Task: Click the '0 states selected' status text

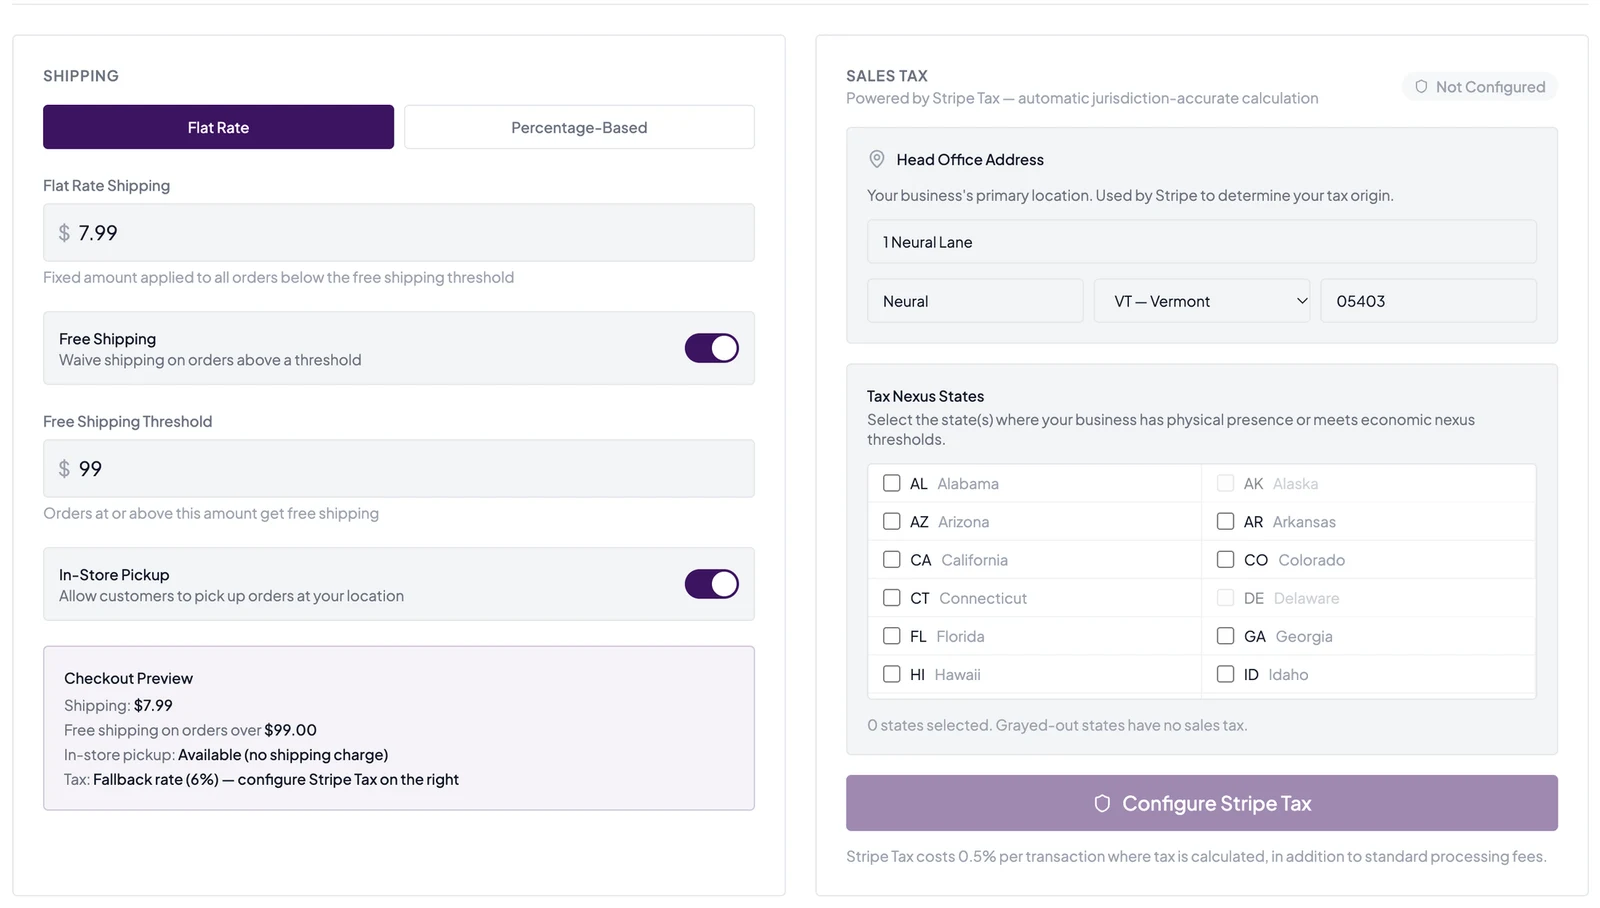Action: click(x=1057, y=725)
